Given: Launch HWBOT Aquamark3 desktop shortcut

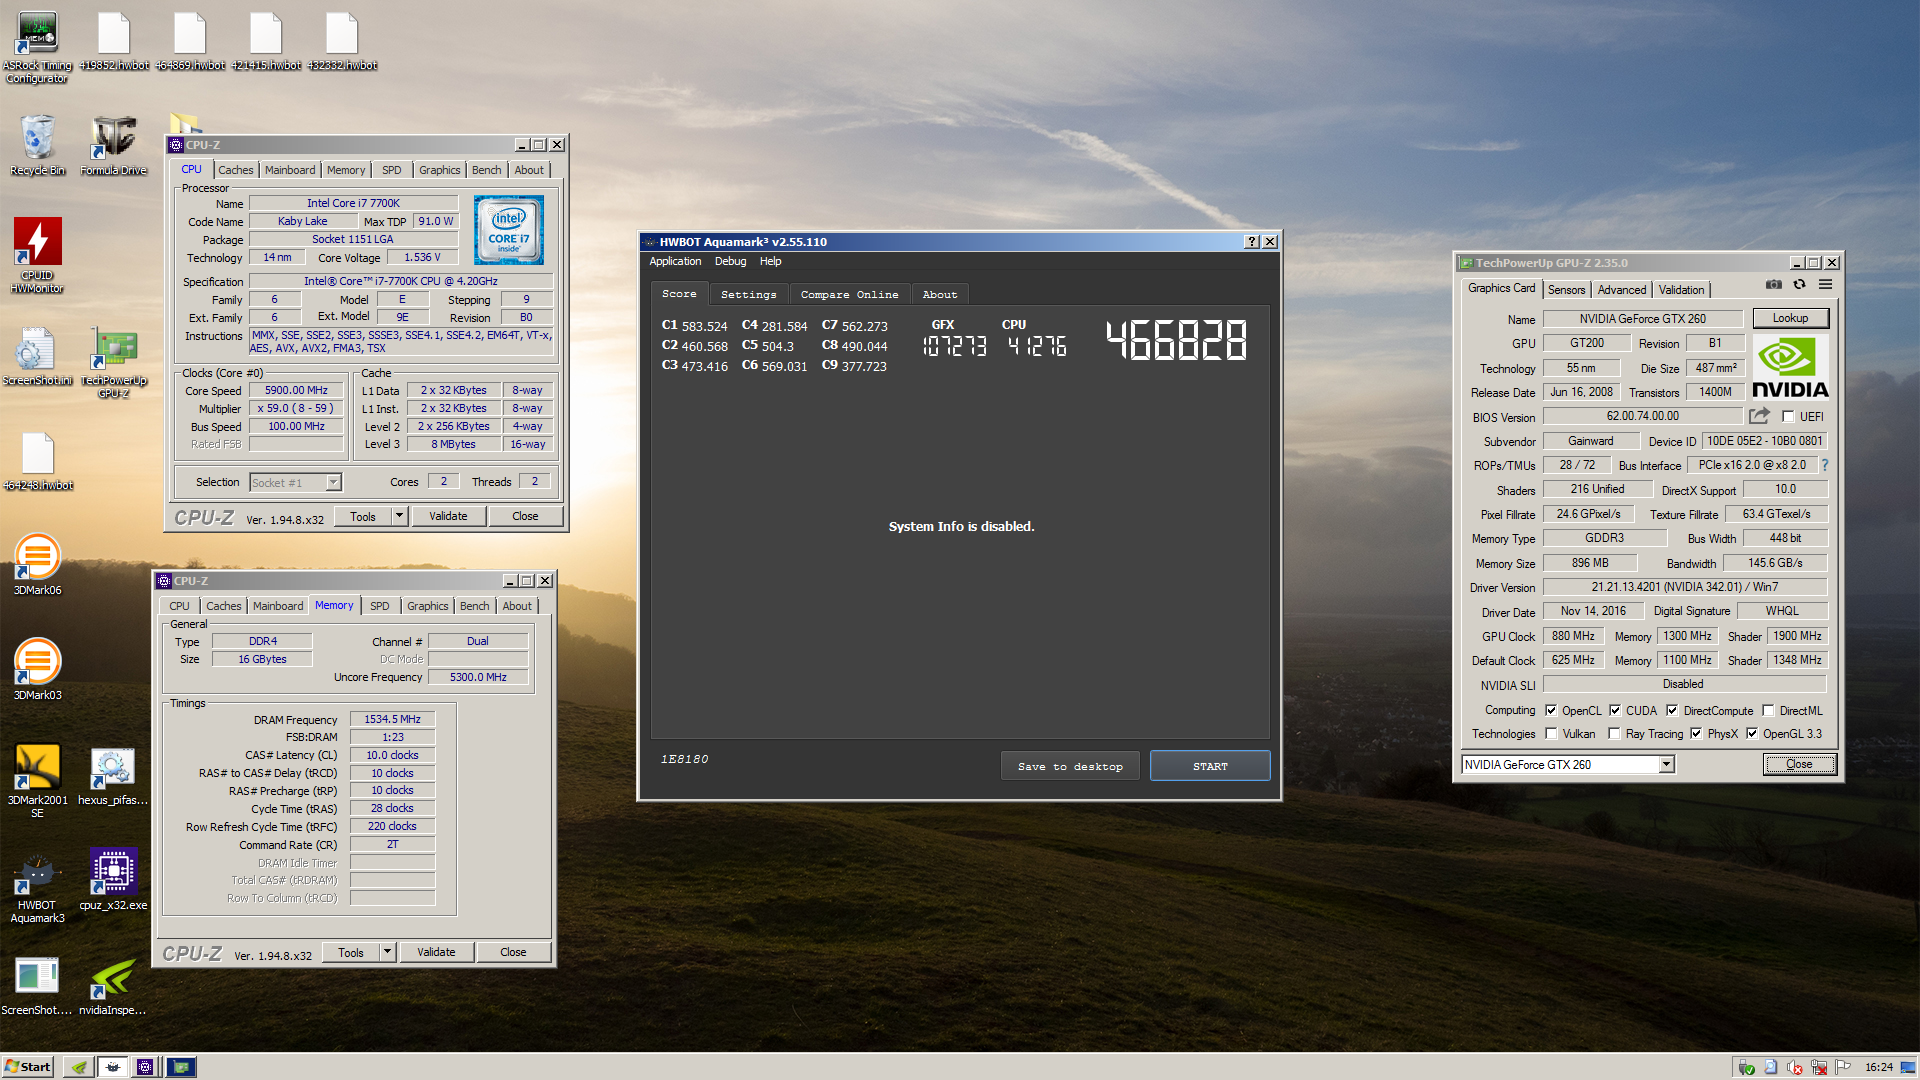Looking at the screenshot, I should pyautogui.click(x=37, y=886).
